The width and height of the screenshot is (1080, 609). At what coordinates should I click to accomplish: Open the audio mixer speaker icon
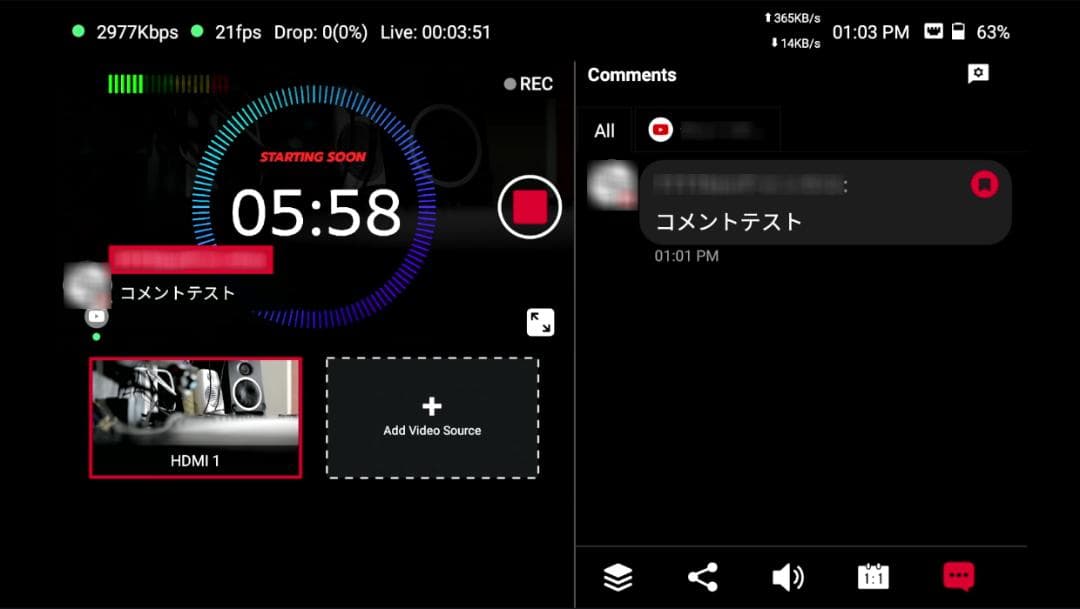point(788,576)
